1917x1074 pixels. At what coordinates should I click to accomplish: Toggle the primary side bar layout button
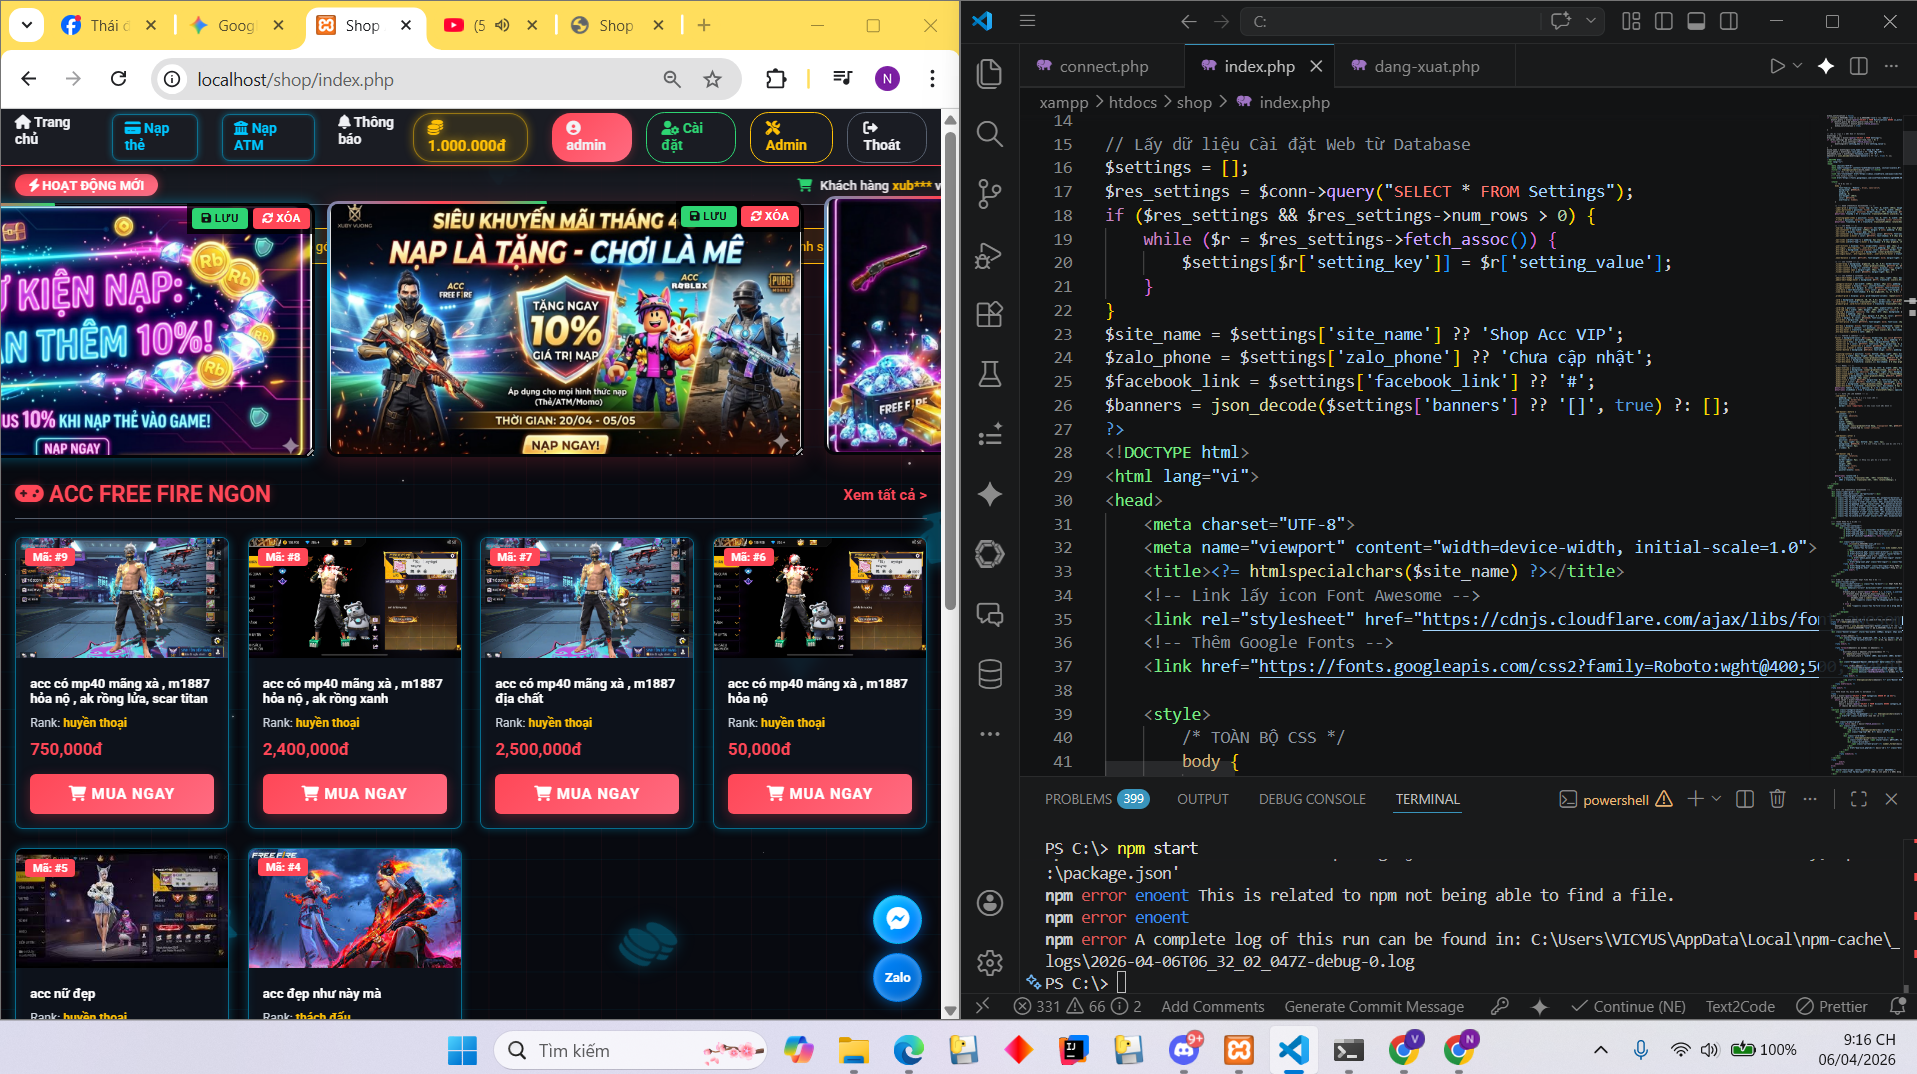click(1664, 21)
